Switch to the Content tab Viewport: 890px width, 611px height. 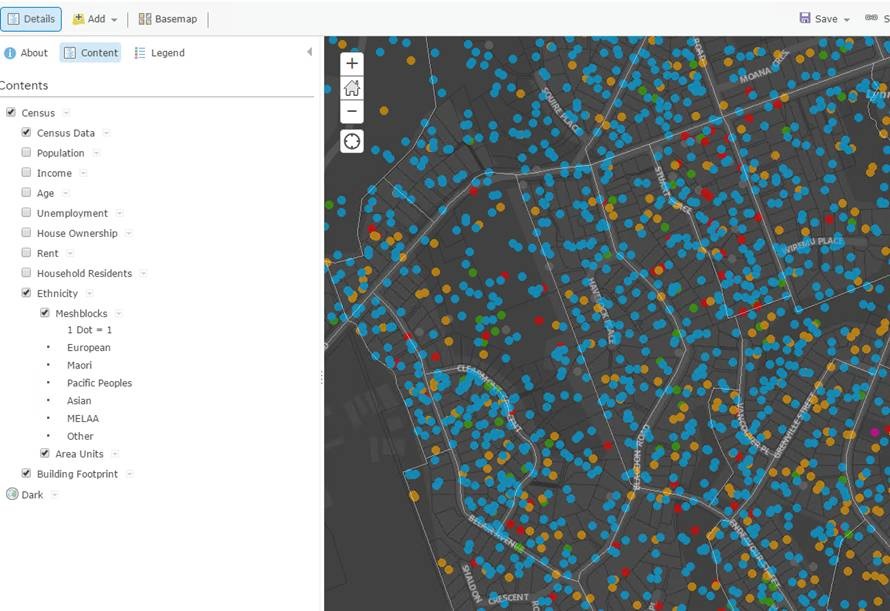(x=90, y=53)
